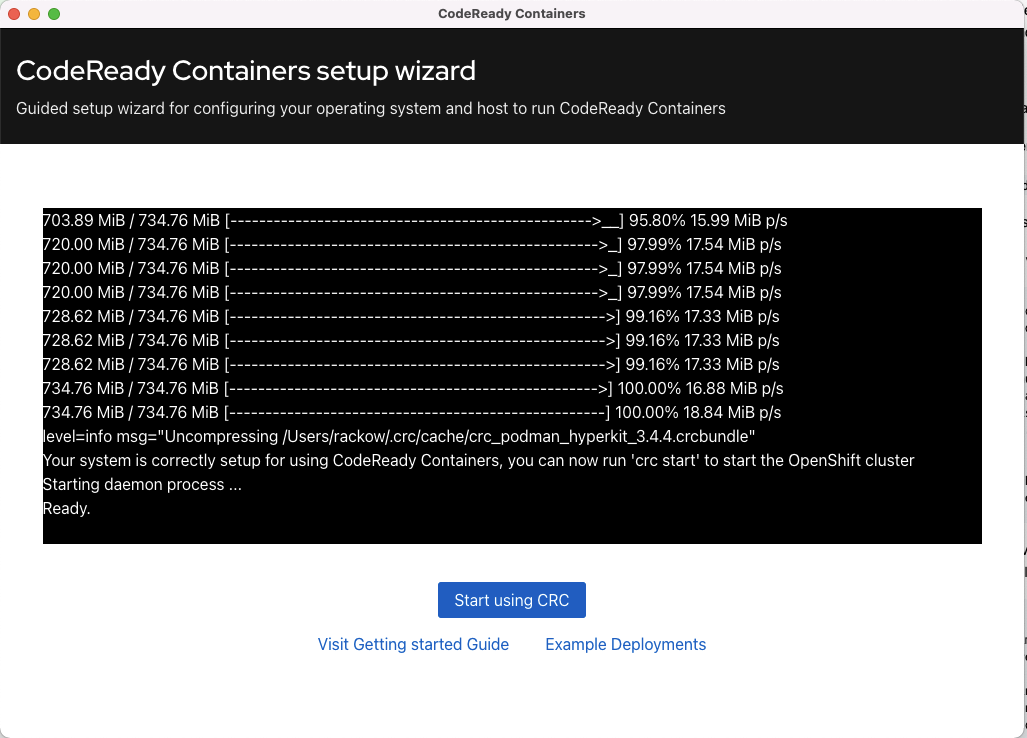Click empty black area below Ready. text
Viewport: 1027px width, 738px height.
coord(512,530)
